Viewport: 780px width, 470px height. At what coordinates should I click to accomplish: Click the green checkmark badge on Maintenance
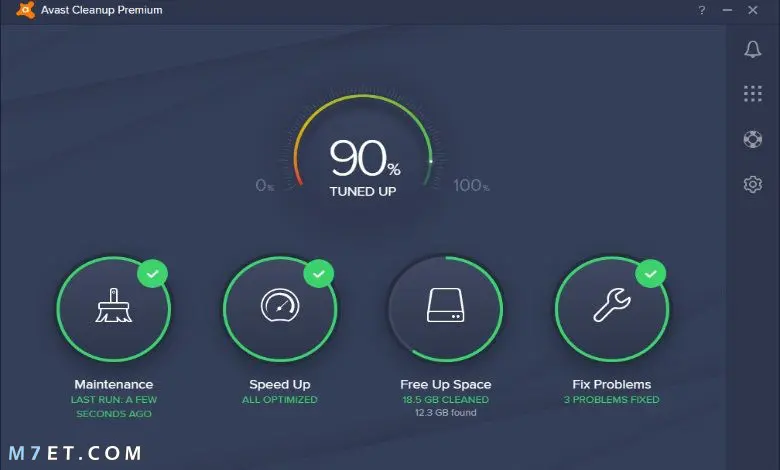(153, 274)
